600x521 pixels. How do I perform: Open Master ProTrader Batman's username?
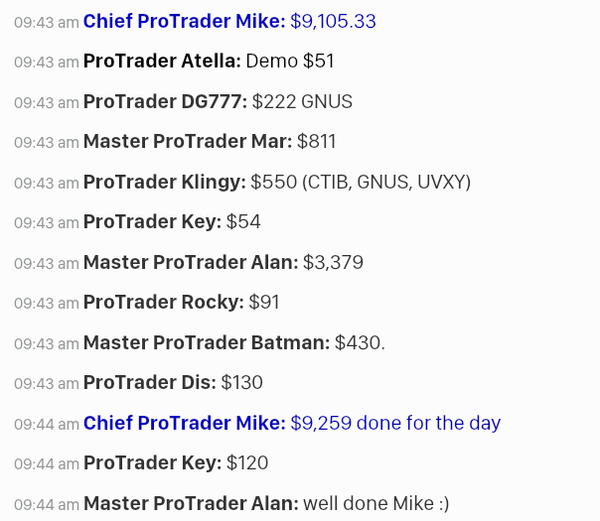206,342
